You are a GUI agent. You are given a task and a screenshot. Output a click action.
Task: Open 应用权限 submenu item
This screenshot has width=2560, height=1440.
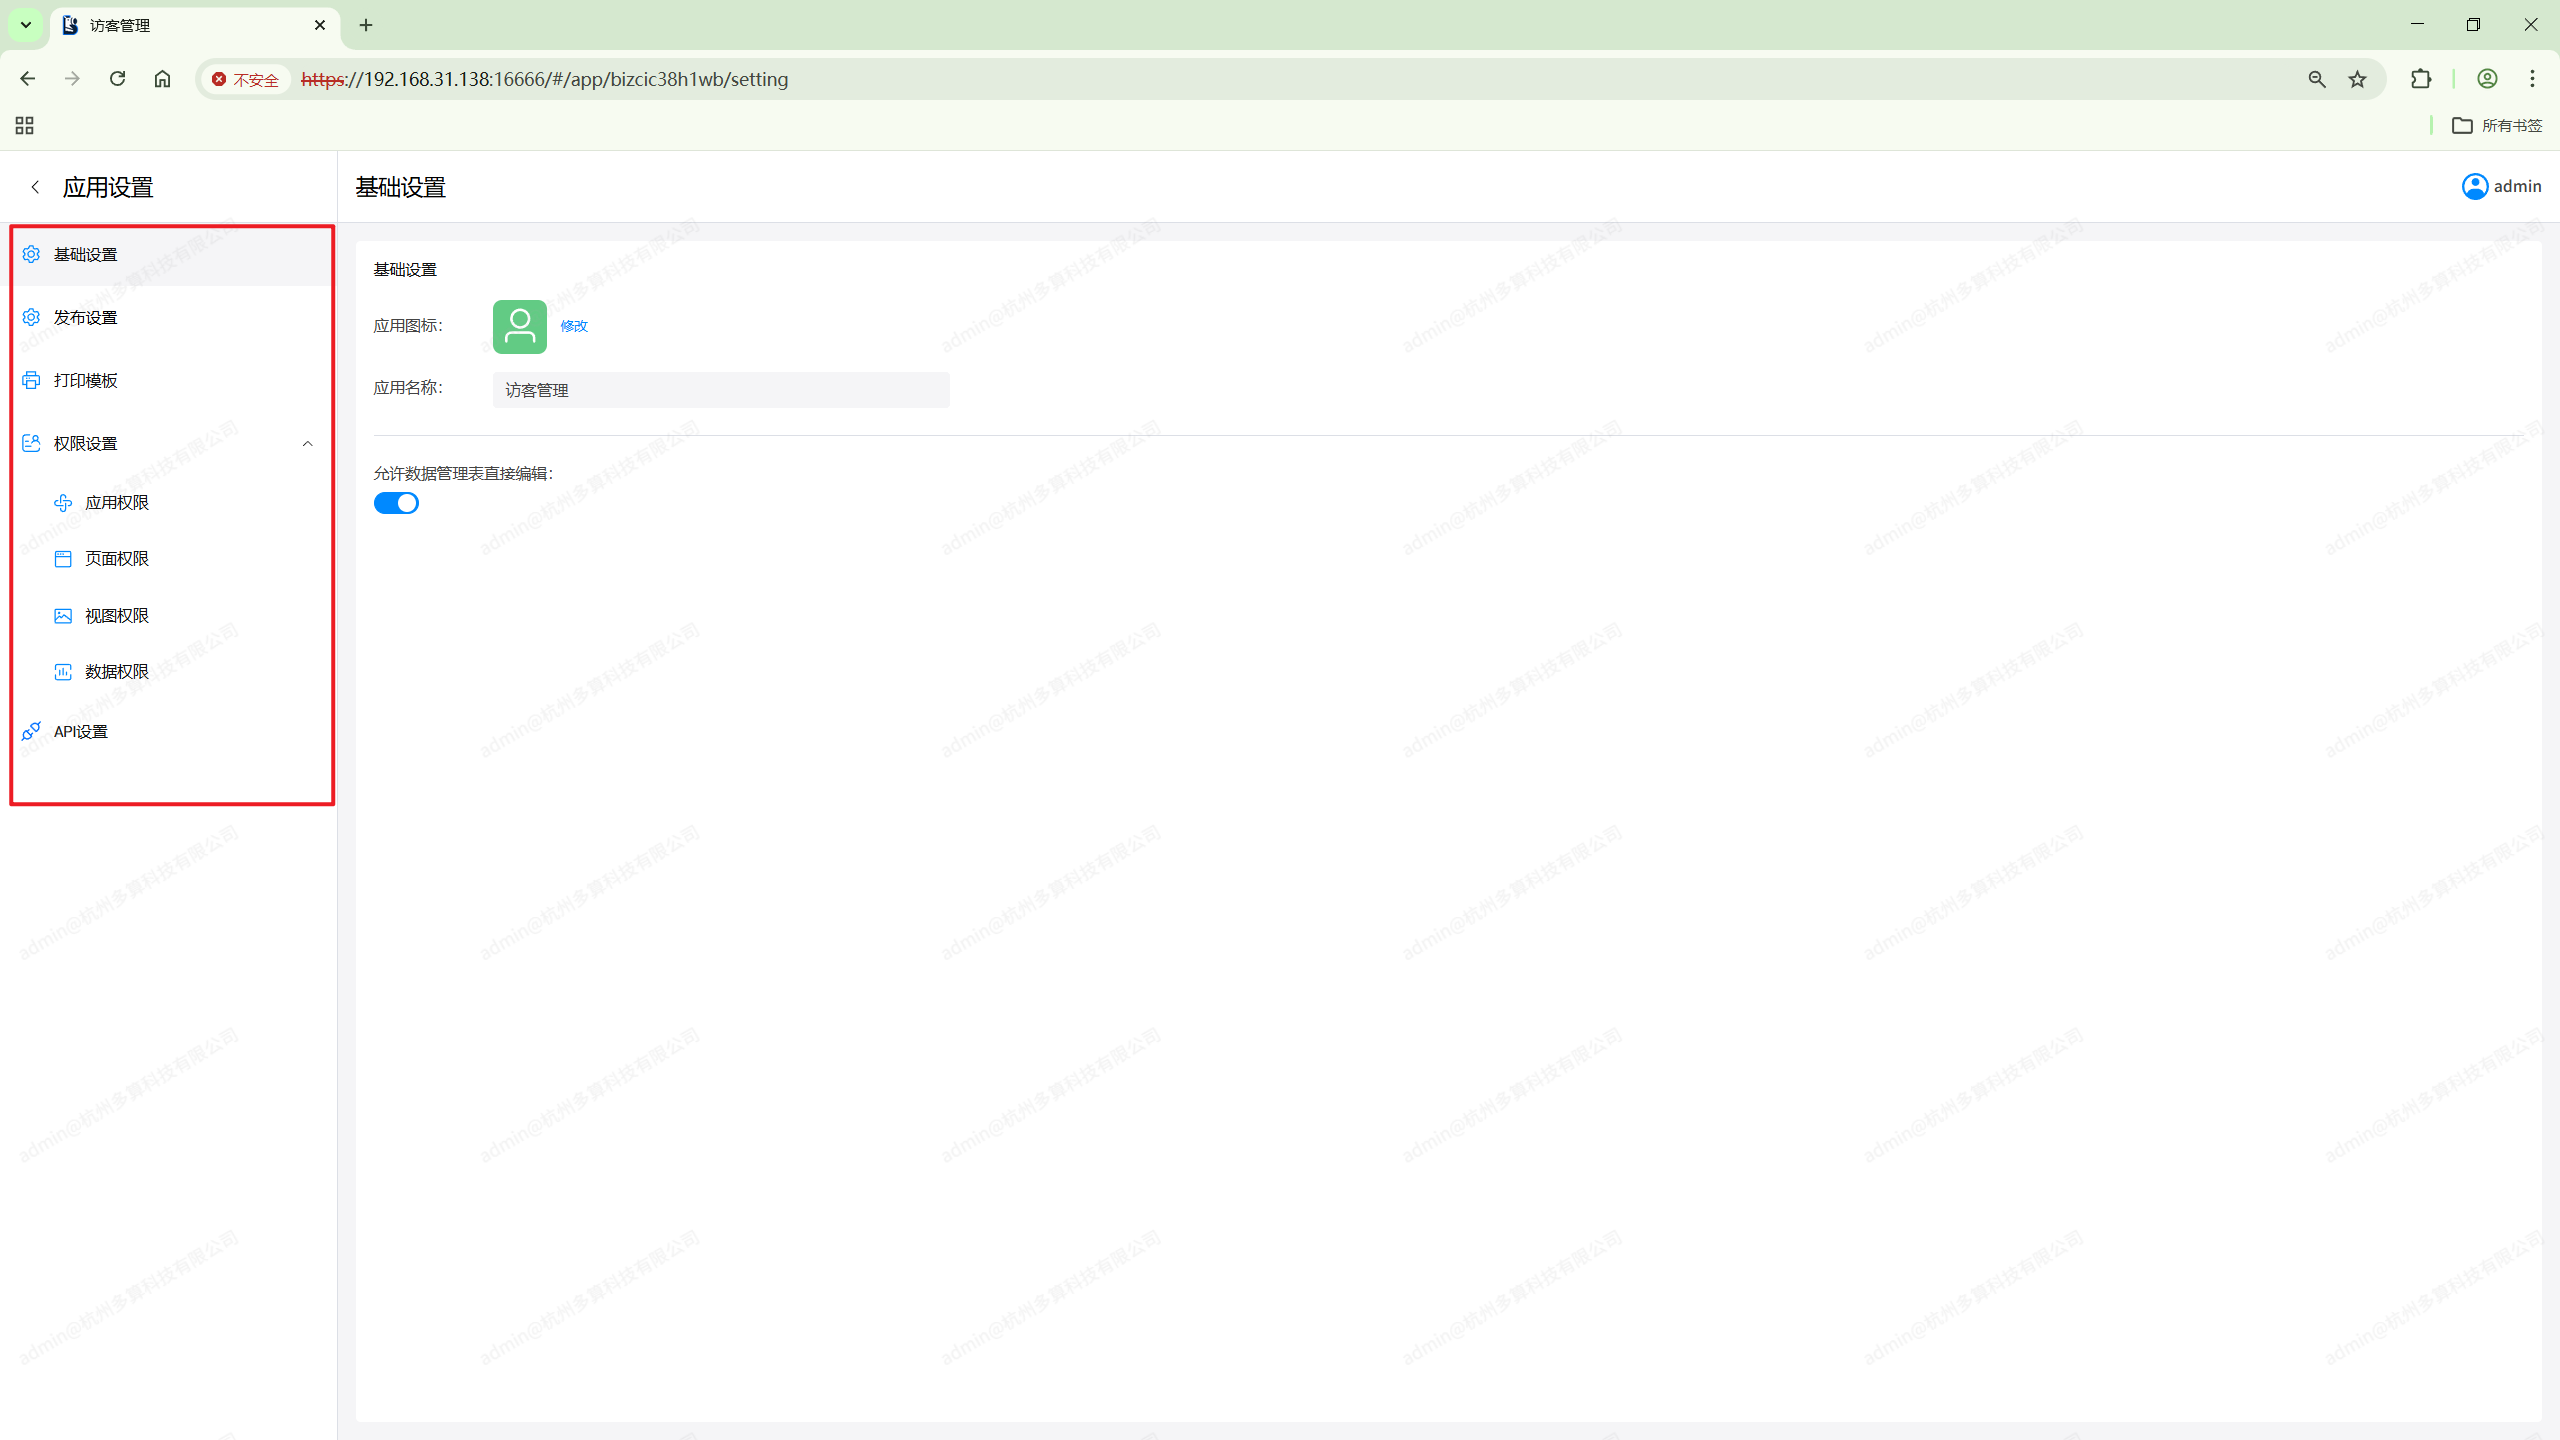[x=117, y=502]
